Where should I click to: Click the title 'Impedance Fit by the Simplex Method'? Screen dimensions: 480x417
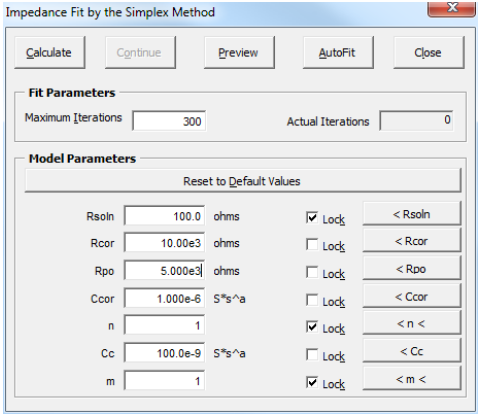[x=110, y=13]
